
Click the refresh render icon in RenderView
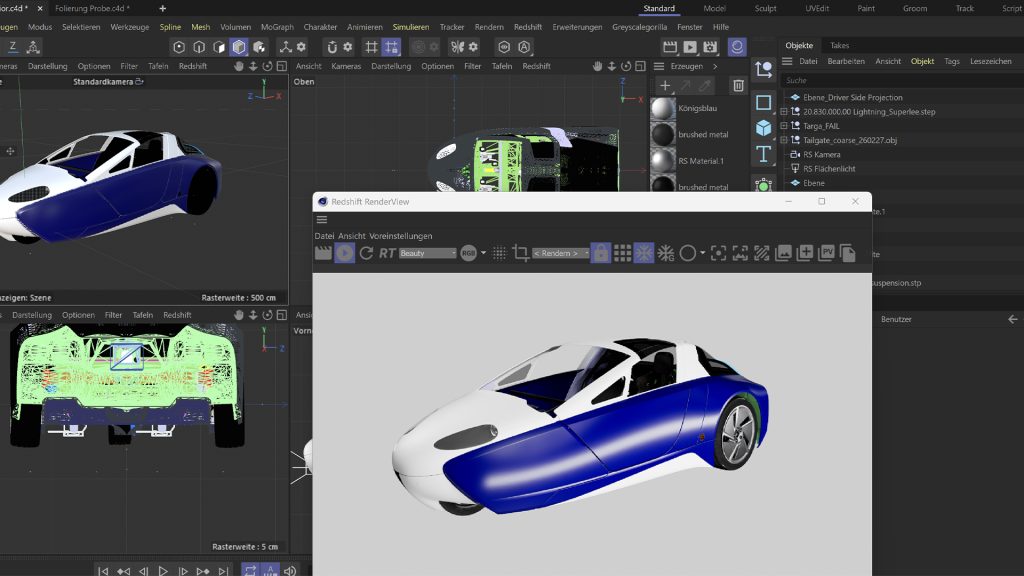(366, 253)
